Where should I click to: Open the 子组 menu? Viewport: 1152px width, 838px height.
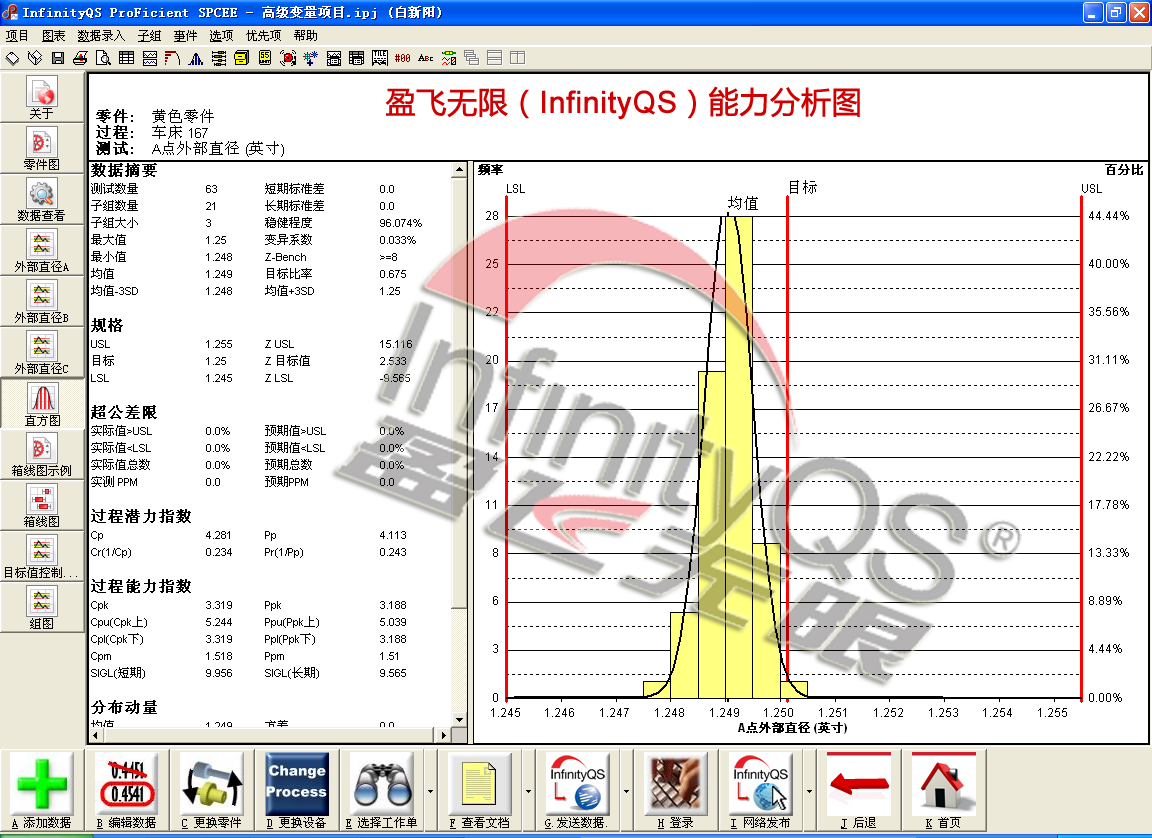pos(149,35)
